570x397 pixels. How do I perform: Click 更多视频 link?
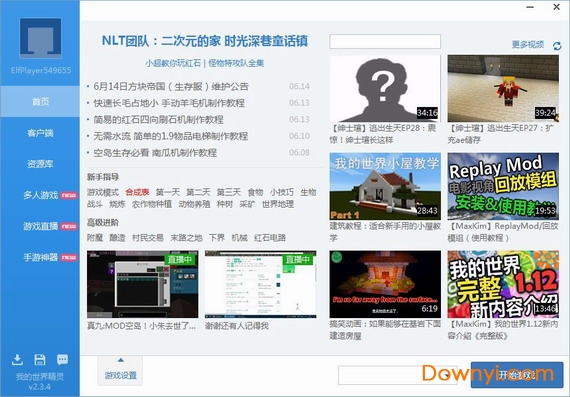(528, 44)
